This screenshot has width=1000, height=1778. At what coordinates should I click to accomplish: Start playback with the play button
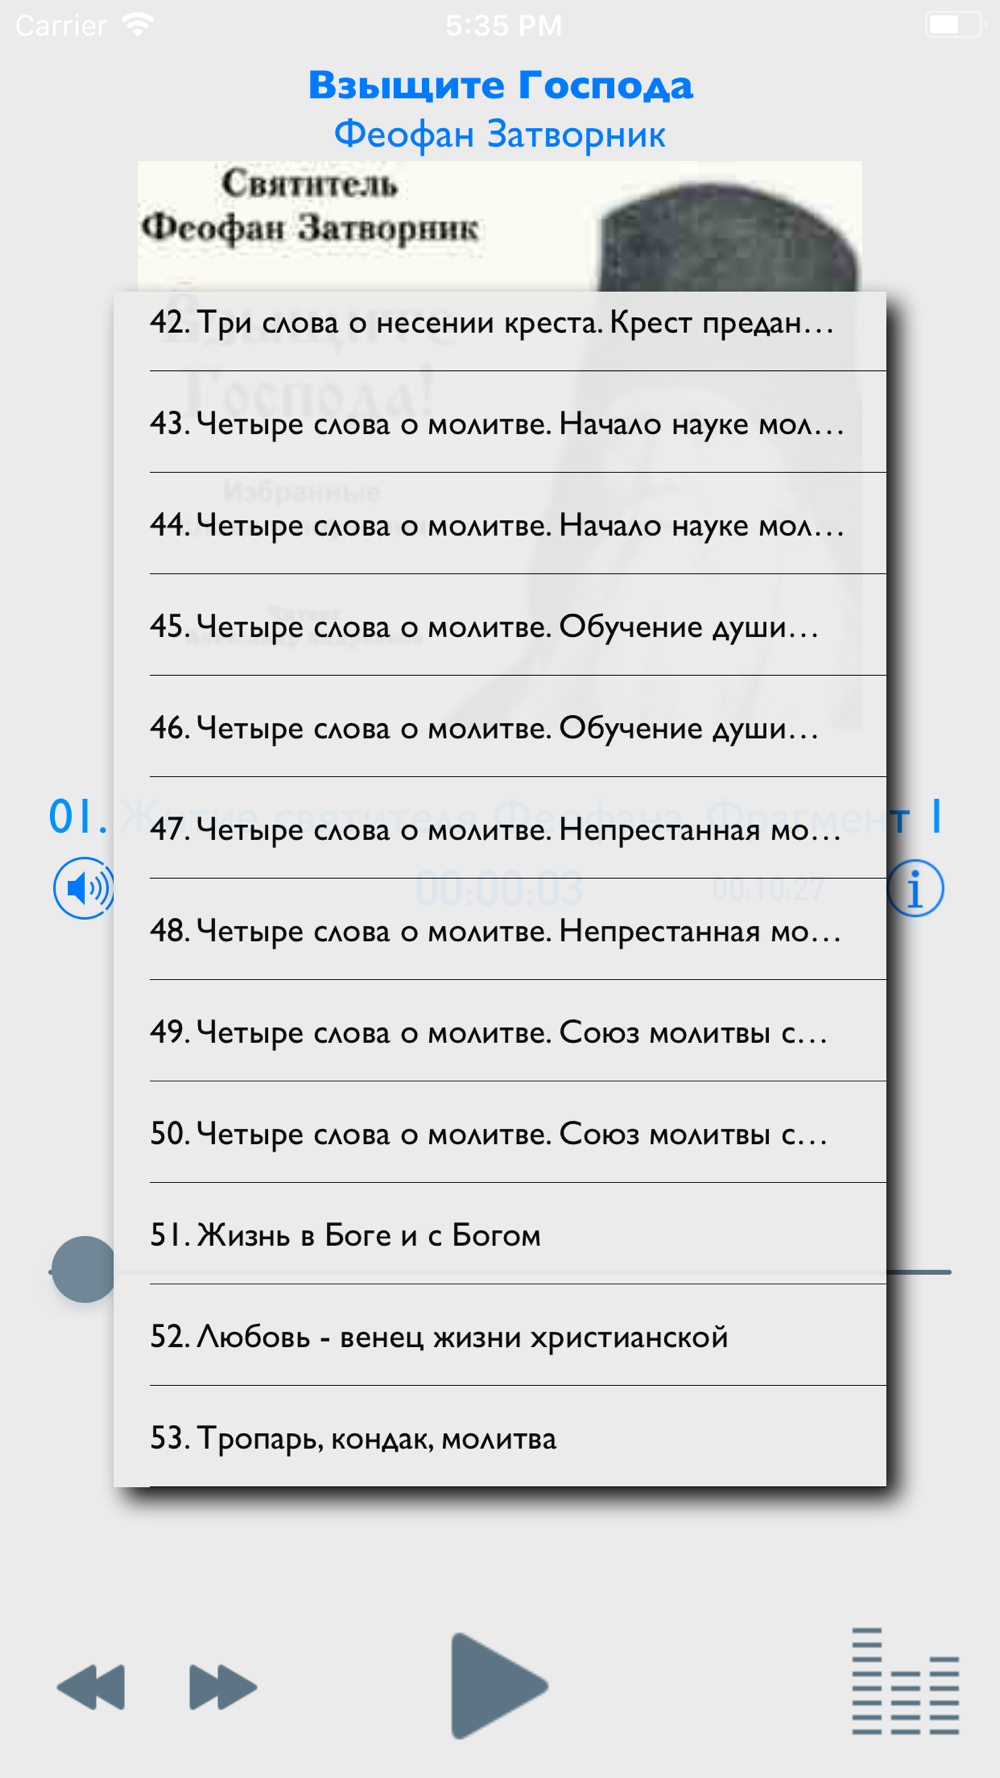pos(499,1686)
